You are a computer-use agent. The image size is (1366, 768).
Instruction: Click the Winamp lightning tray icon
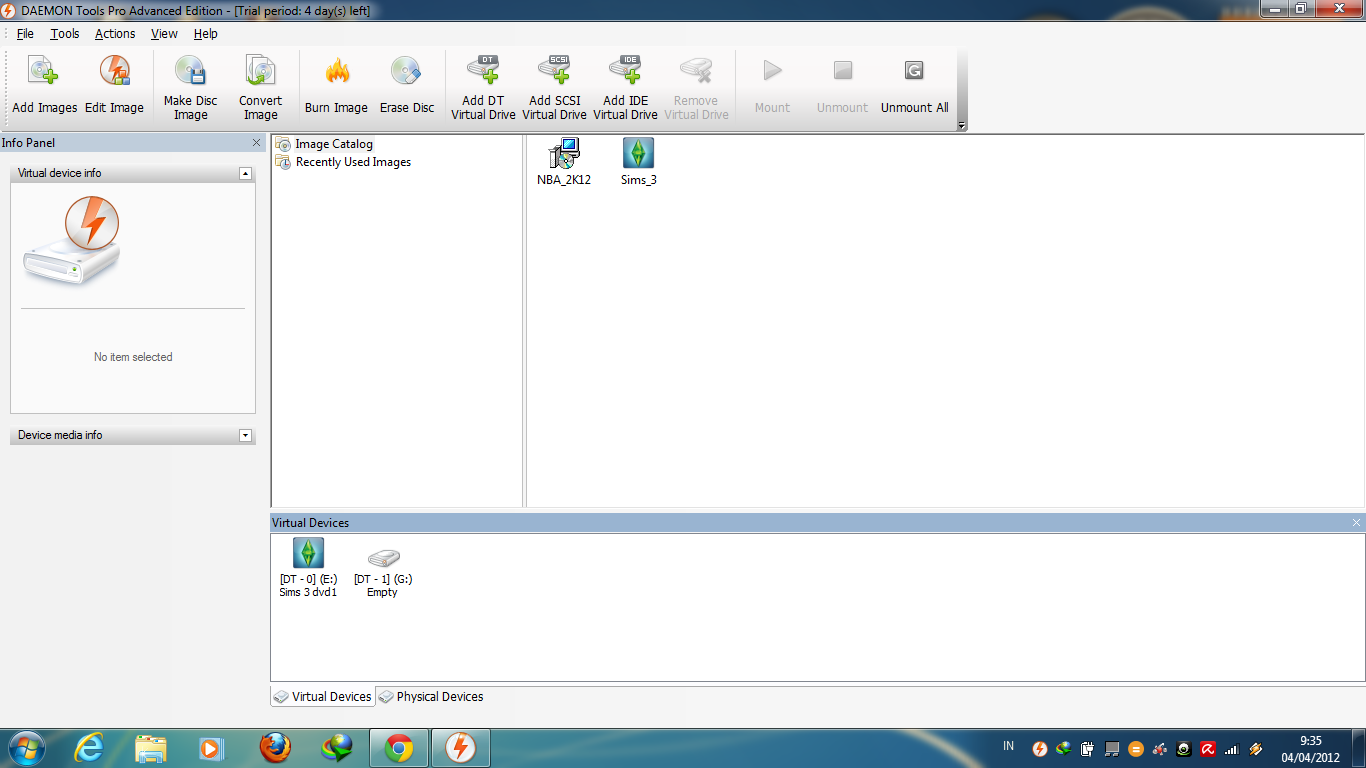coord(1256,749)
